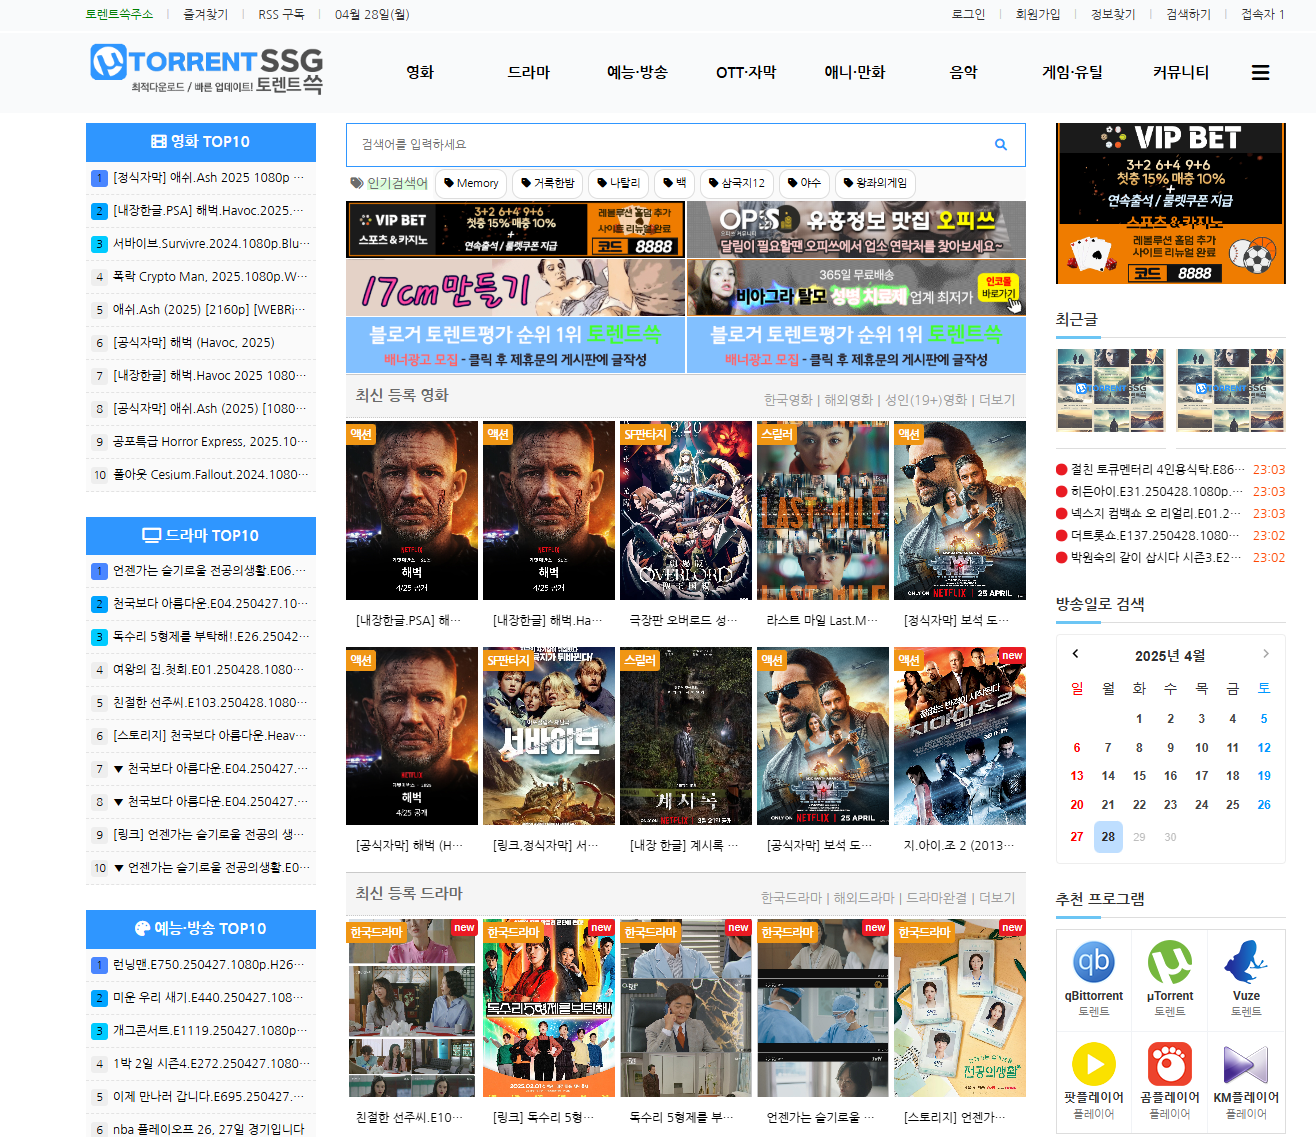Open the OTT·자막 menu
The height and width of the screenshot is (1137, 1316).
[x=746, y=72]
